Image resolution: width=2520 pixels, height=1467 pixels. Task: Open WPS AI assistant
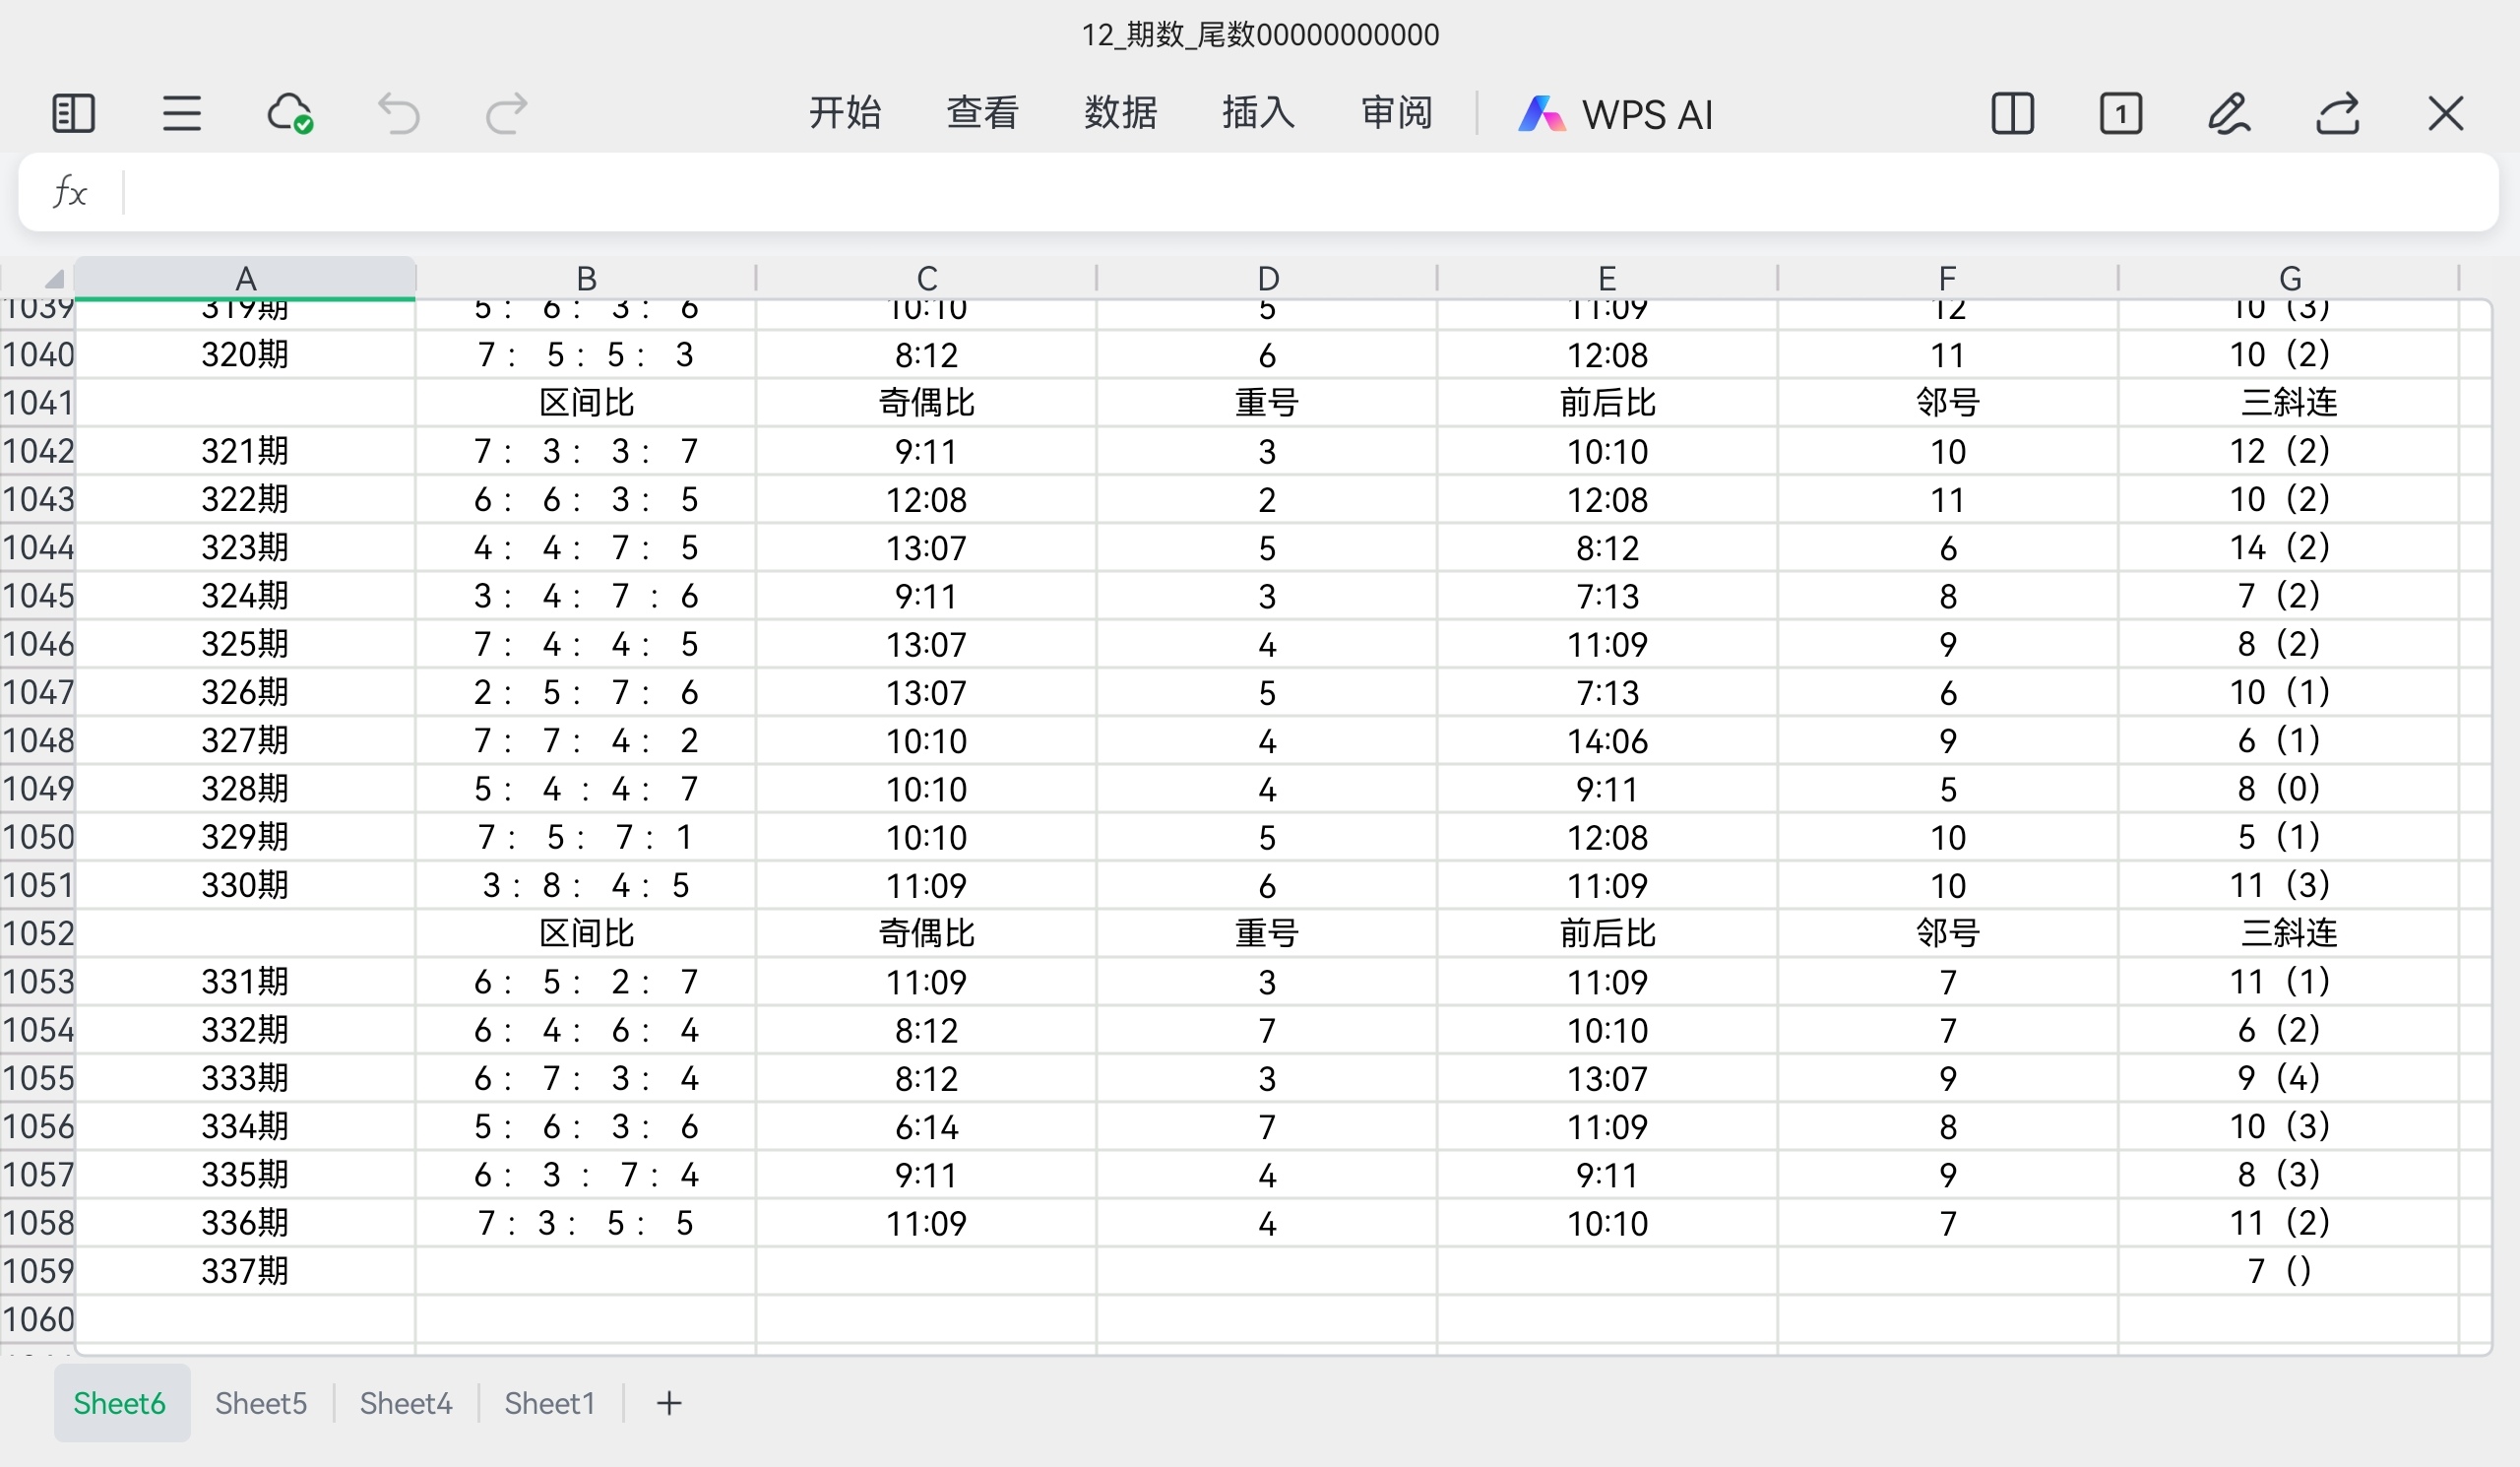[x=1616, y=114]
